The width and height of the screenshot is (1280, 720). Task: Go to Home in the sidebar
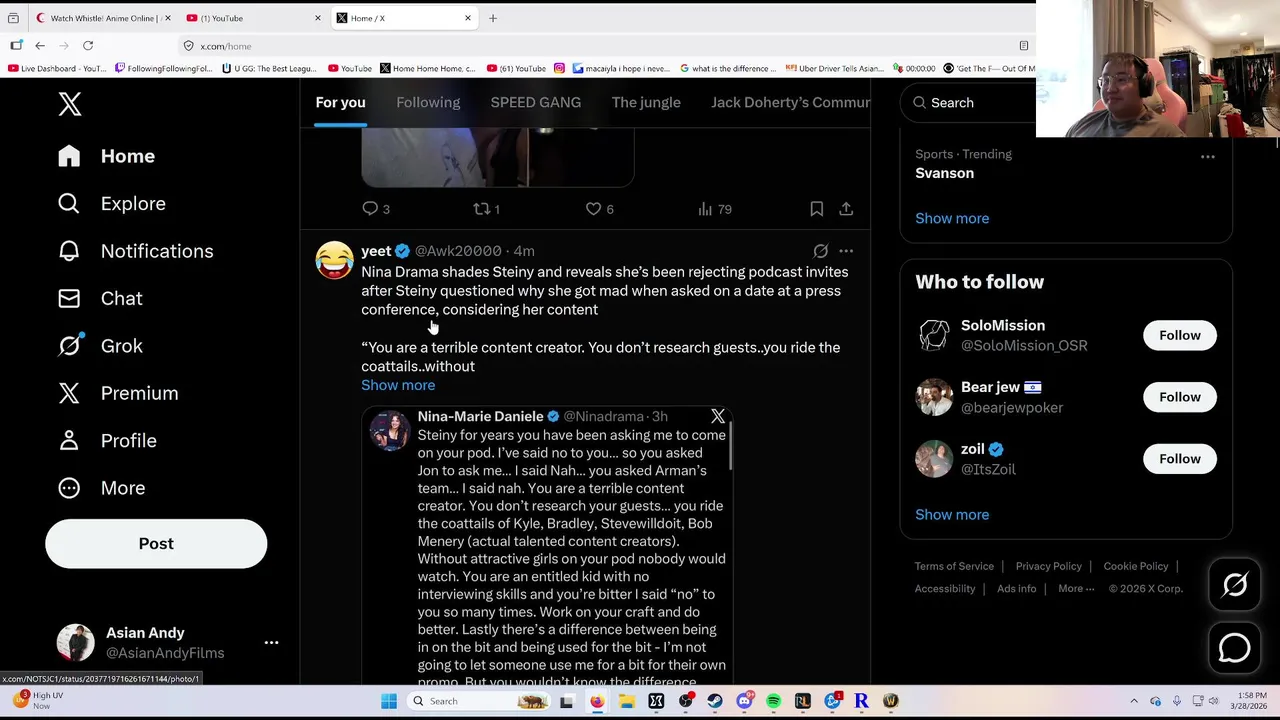coord(107,156)
